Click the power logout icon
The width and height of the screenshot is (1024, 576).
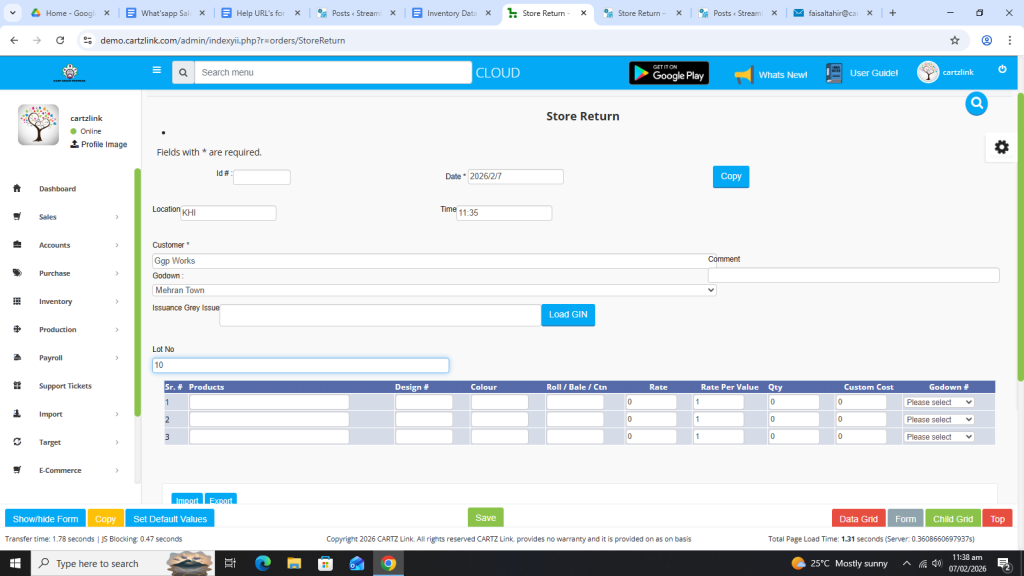click(x=1002, y=70)
